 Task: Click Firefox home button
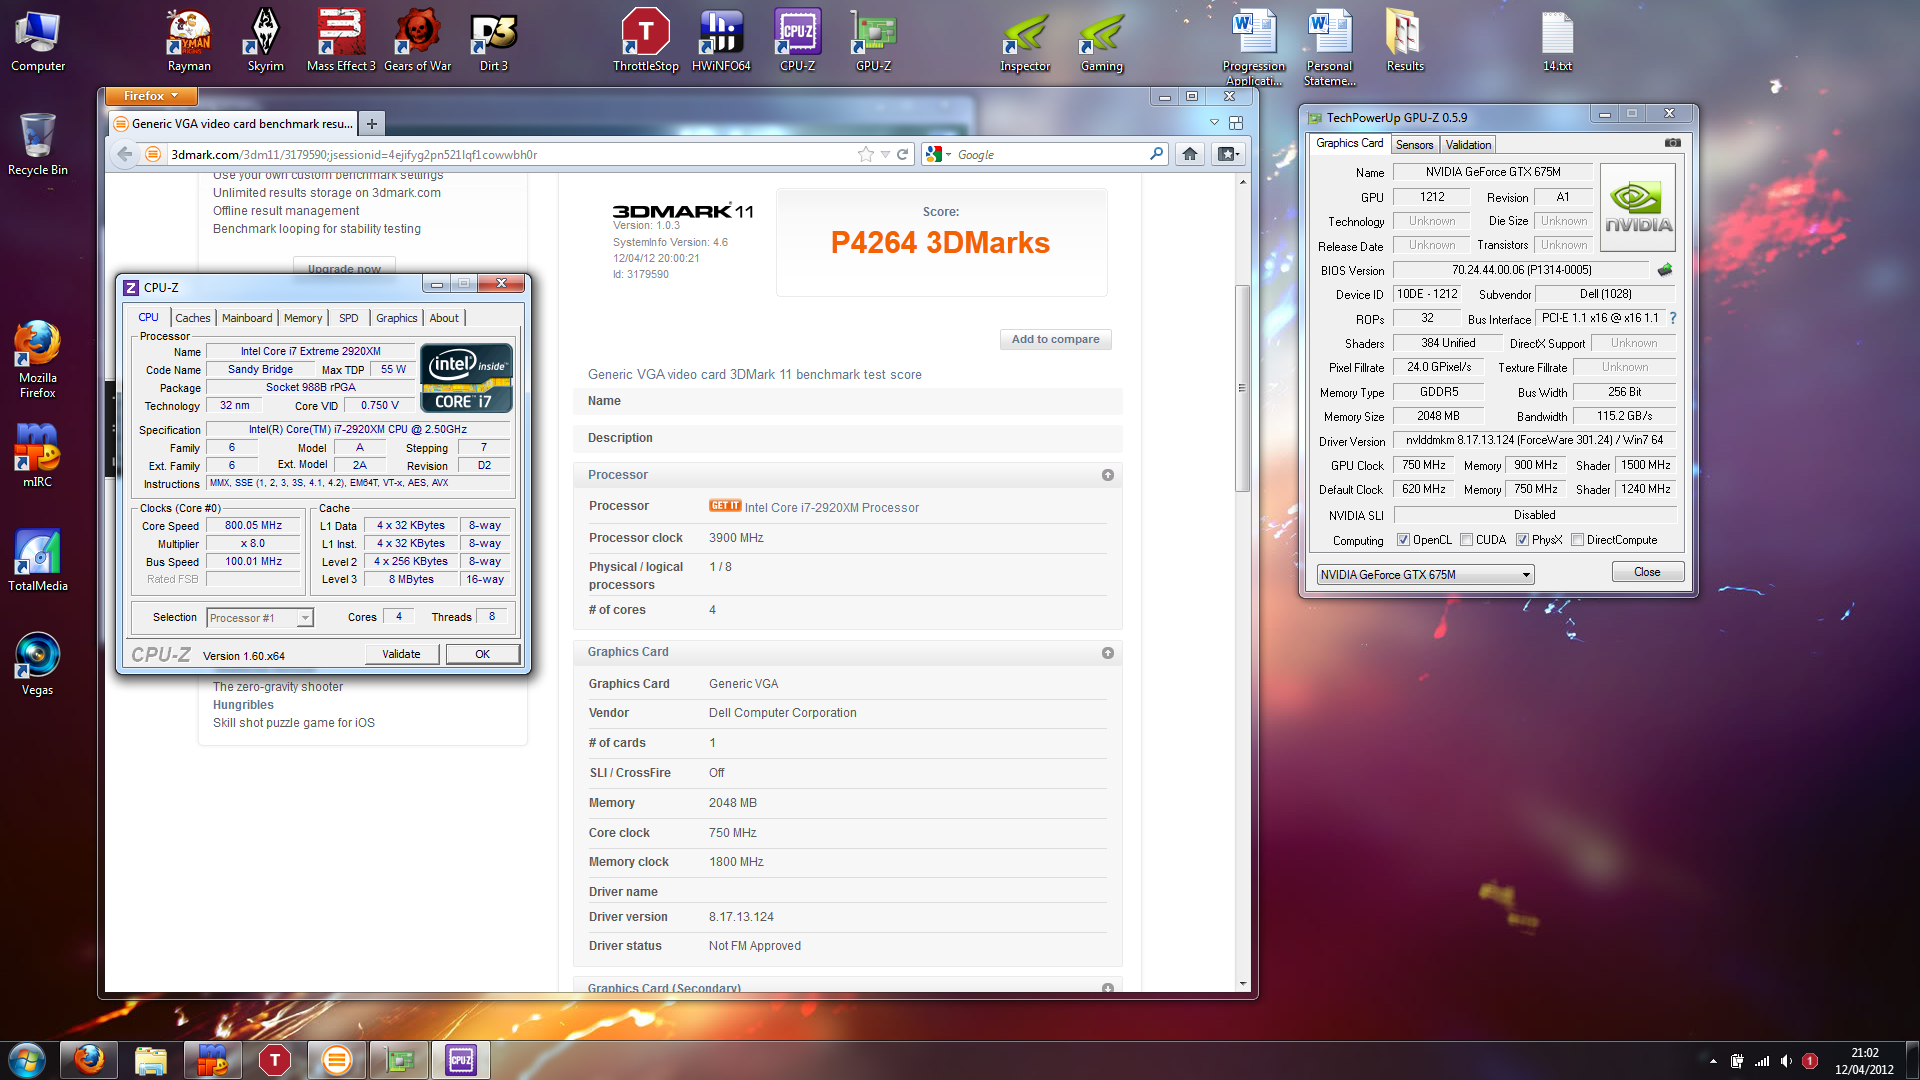click(x=1189, y=154)
